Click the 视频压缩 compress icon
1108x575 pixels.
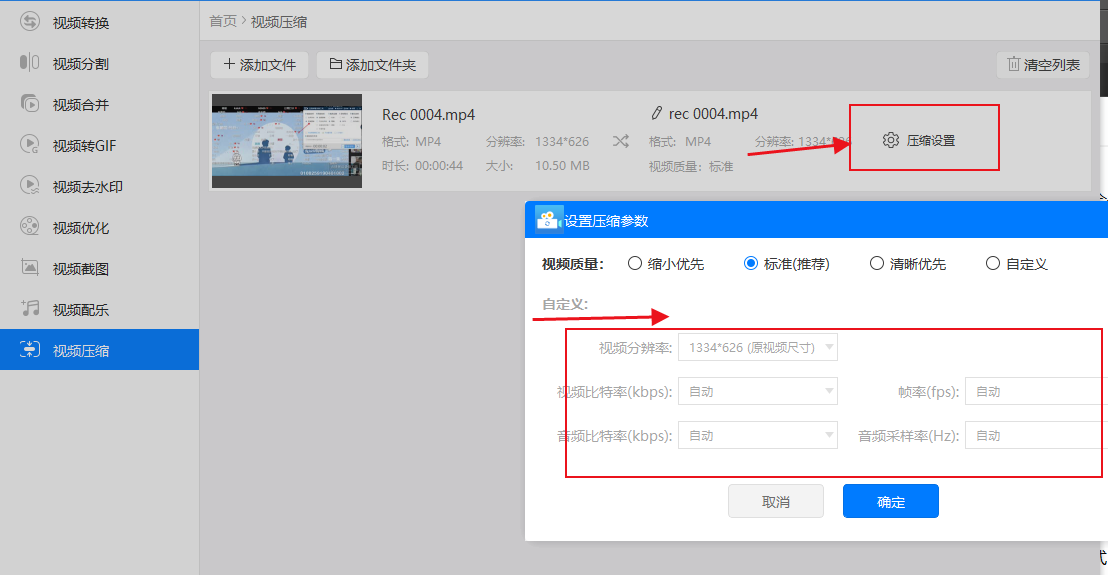tap(30, 350)
